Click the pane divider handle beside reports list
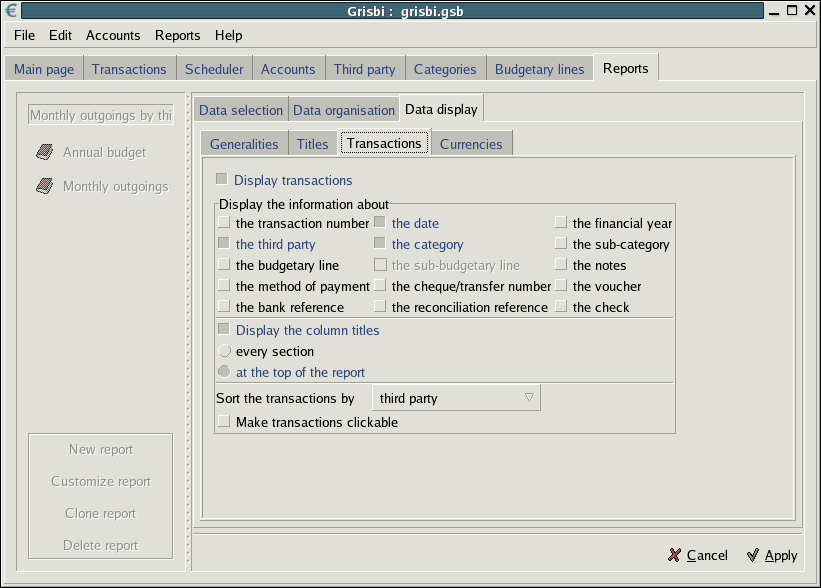821x588 pixels. (x=188, y=331)
